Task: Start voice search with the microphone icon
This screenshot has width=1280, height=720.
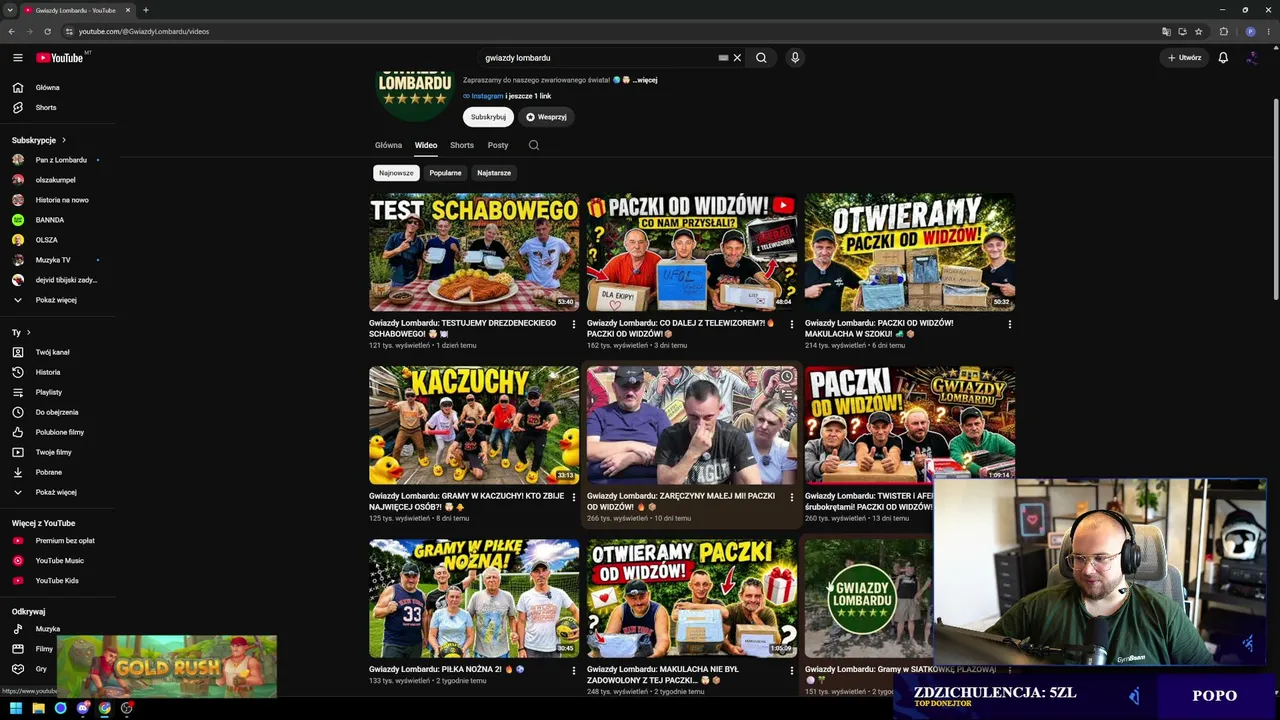Action: click(x=795, y=58)
